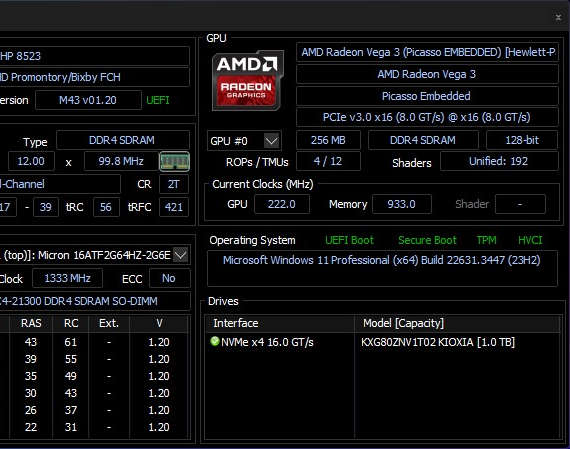Viewport: 570px width, 449px height.
Task: Click the PCIe v3.0 x16 bus field
Action: coord(427,117)
